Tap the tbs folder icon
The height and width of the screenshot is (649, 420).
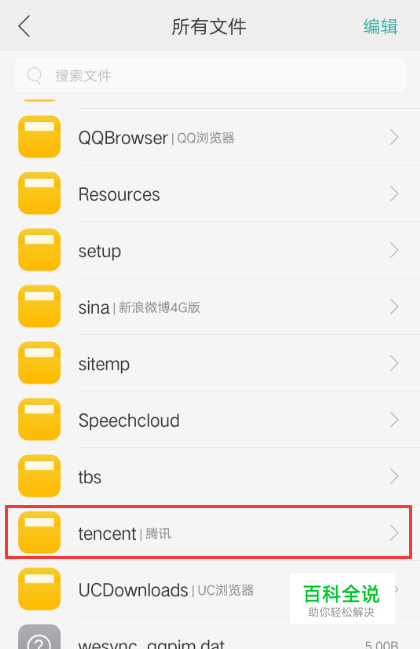(39, 476)
